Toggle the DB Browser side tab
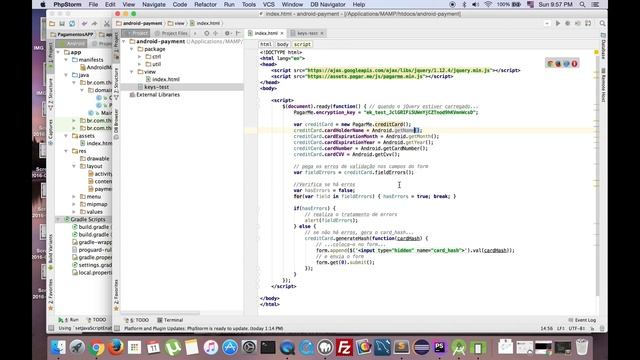 pyautogui.click(x=116, y=123)
